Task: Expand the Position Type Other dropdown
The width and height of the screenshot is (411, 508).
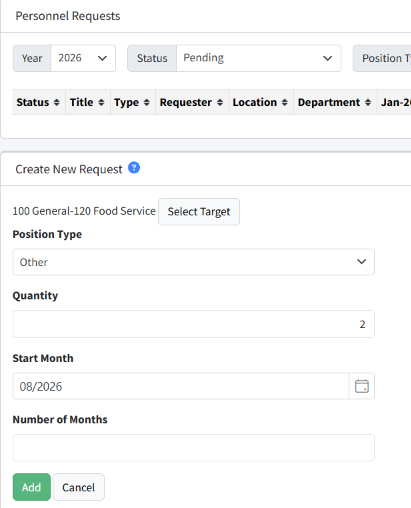Action: click(x=194, y=262)
